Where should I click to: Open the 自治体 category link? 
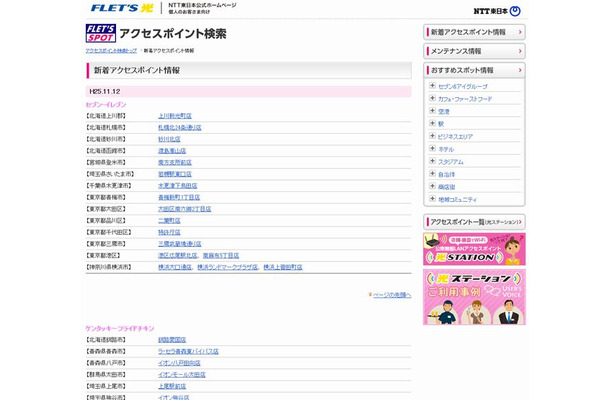pyautogui.click(x=446, y=174)
